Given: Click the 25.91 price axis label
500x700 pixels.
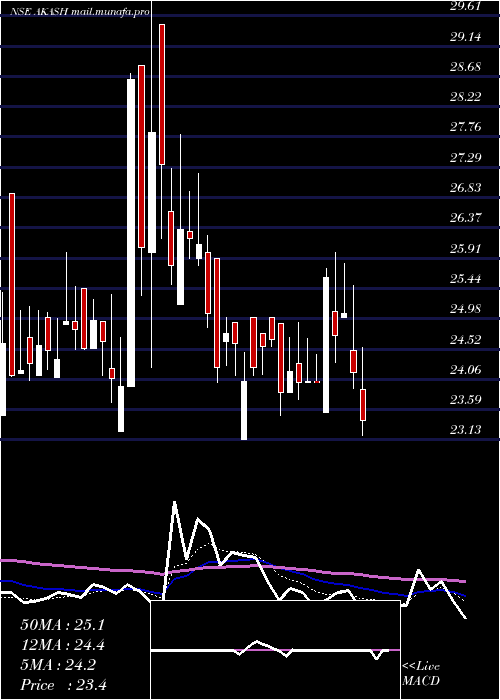Looking at the screenshot, I should point(466,248).
